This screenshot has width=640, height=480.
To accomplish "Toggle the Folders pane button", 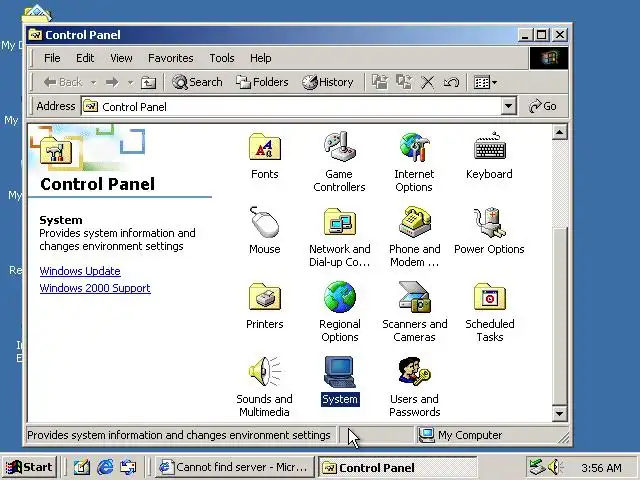I will (x=262, y=82).
